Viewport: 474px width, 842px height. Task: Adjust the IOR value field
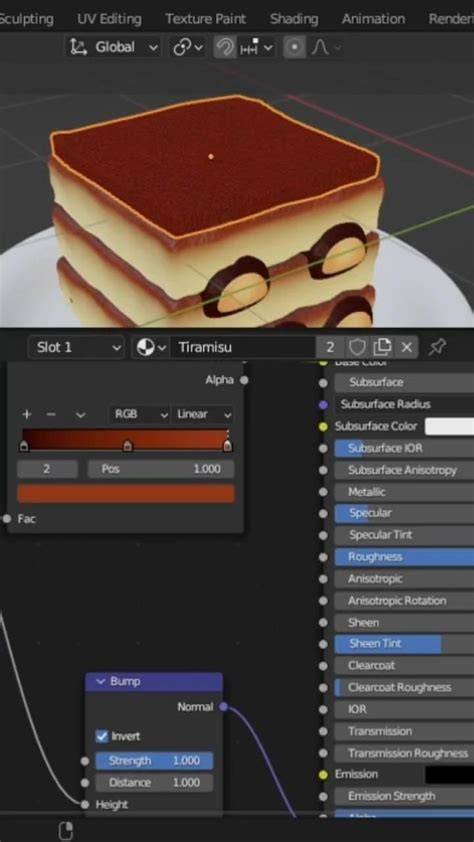(x=404, y=709)
